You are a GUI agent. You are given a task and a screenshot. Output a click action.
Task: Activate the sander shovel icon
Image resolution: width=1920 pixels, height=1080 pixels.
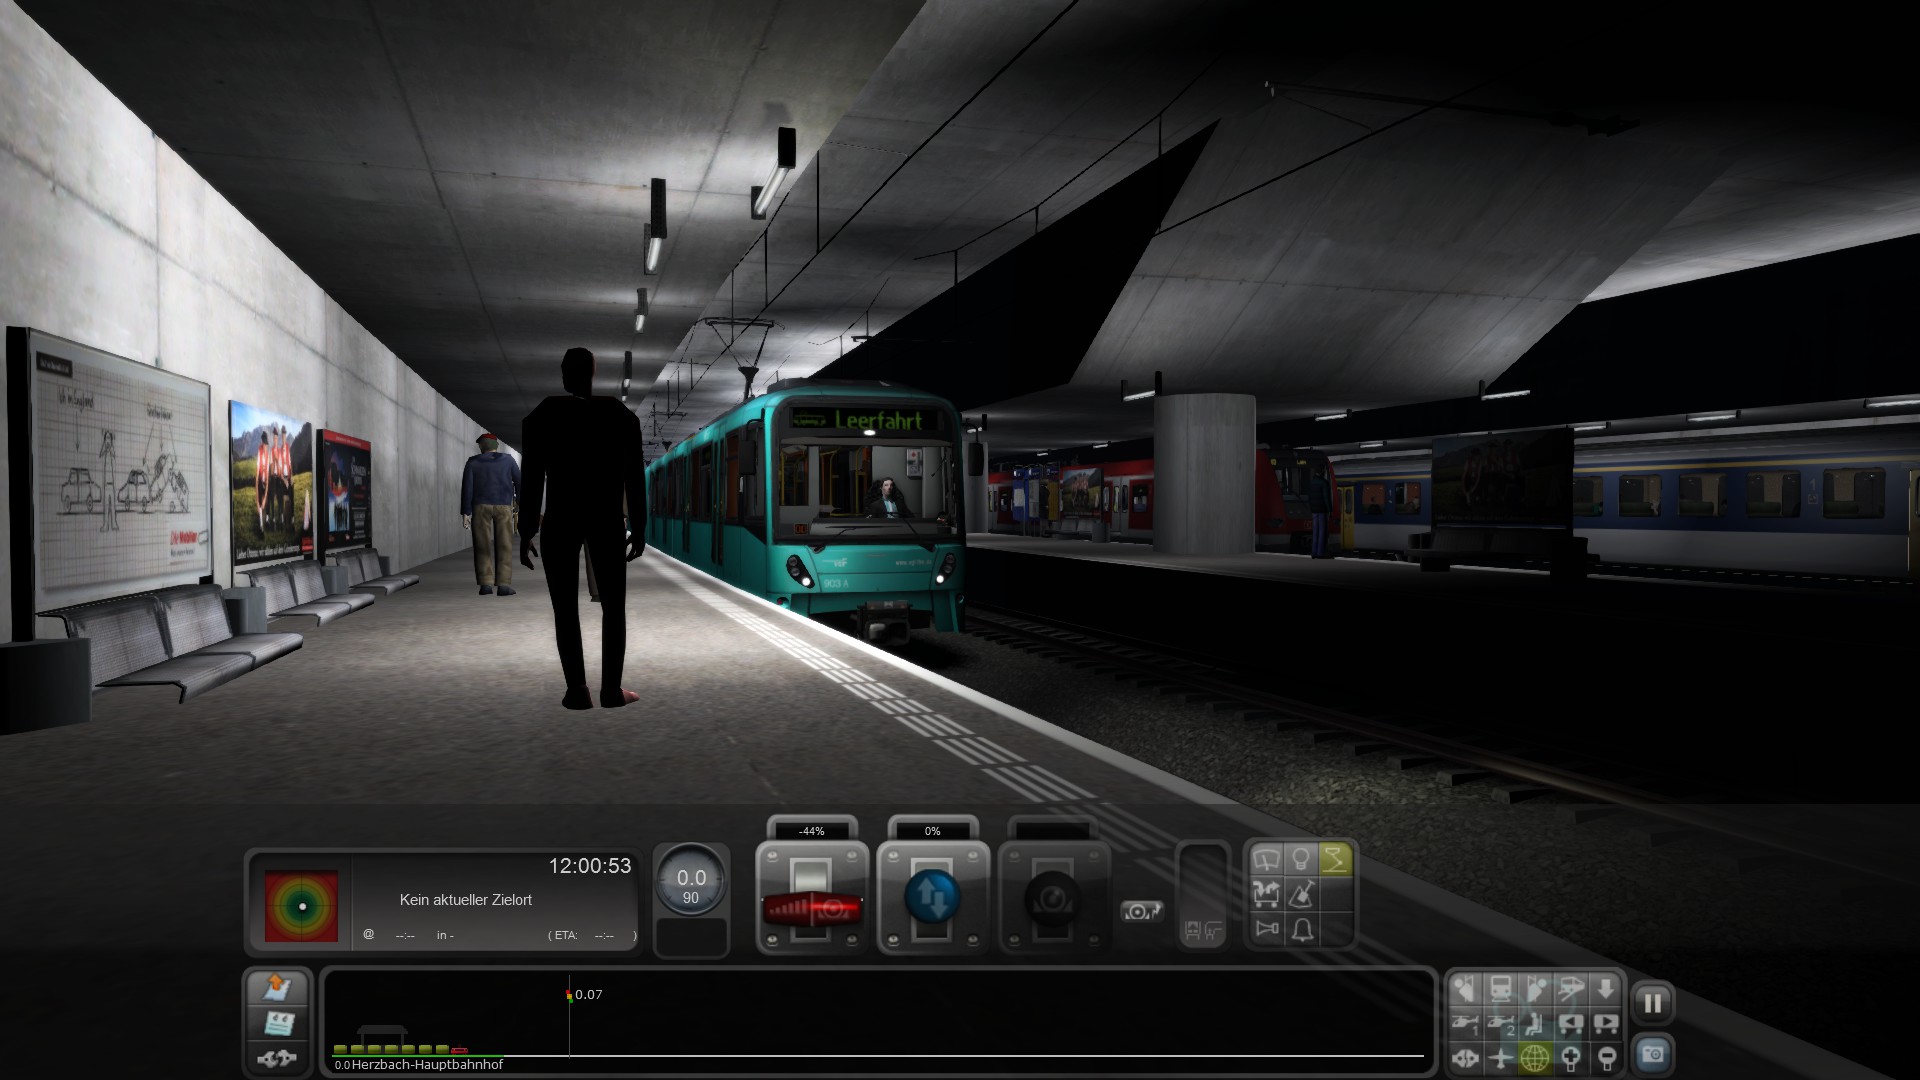1301,894
